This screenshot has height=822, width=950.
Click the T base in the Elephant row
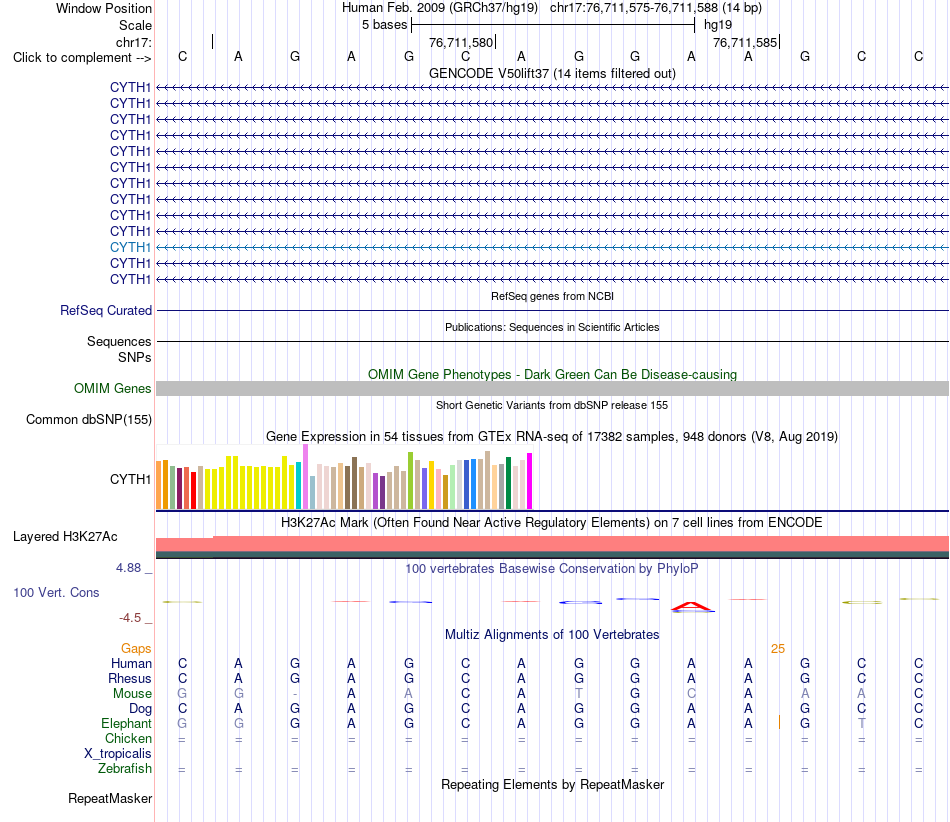coord(862,723)
